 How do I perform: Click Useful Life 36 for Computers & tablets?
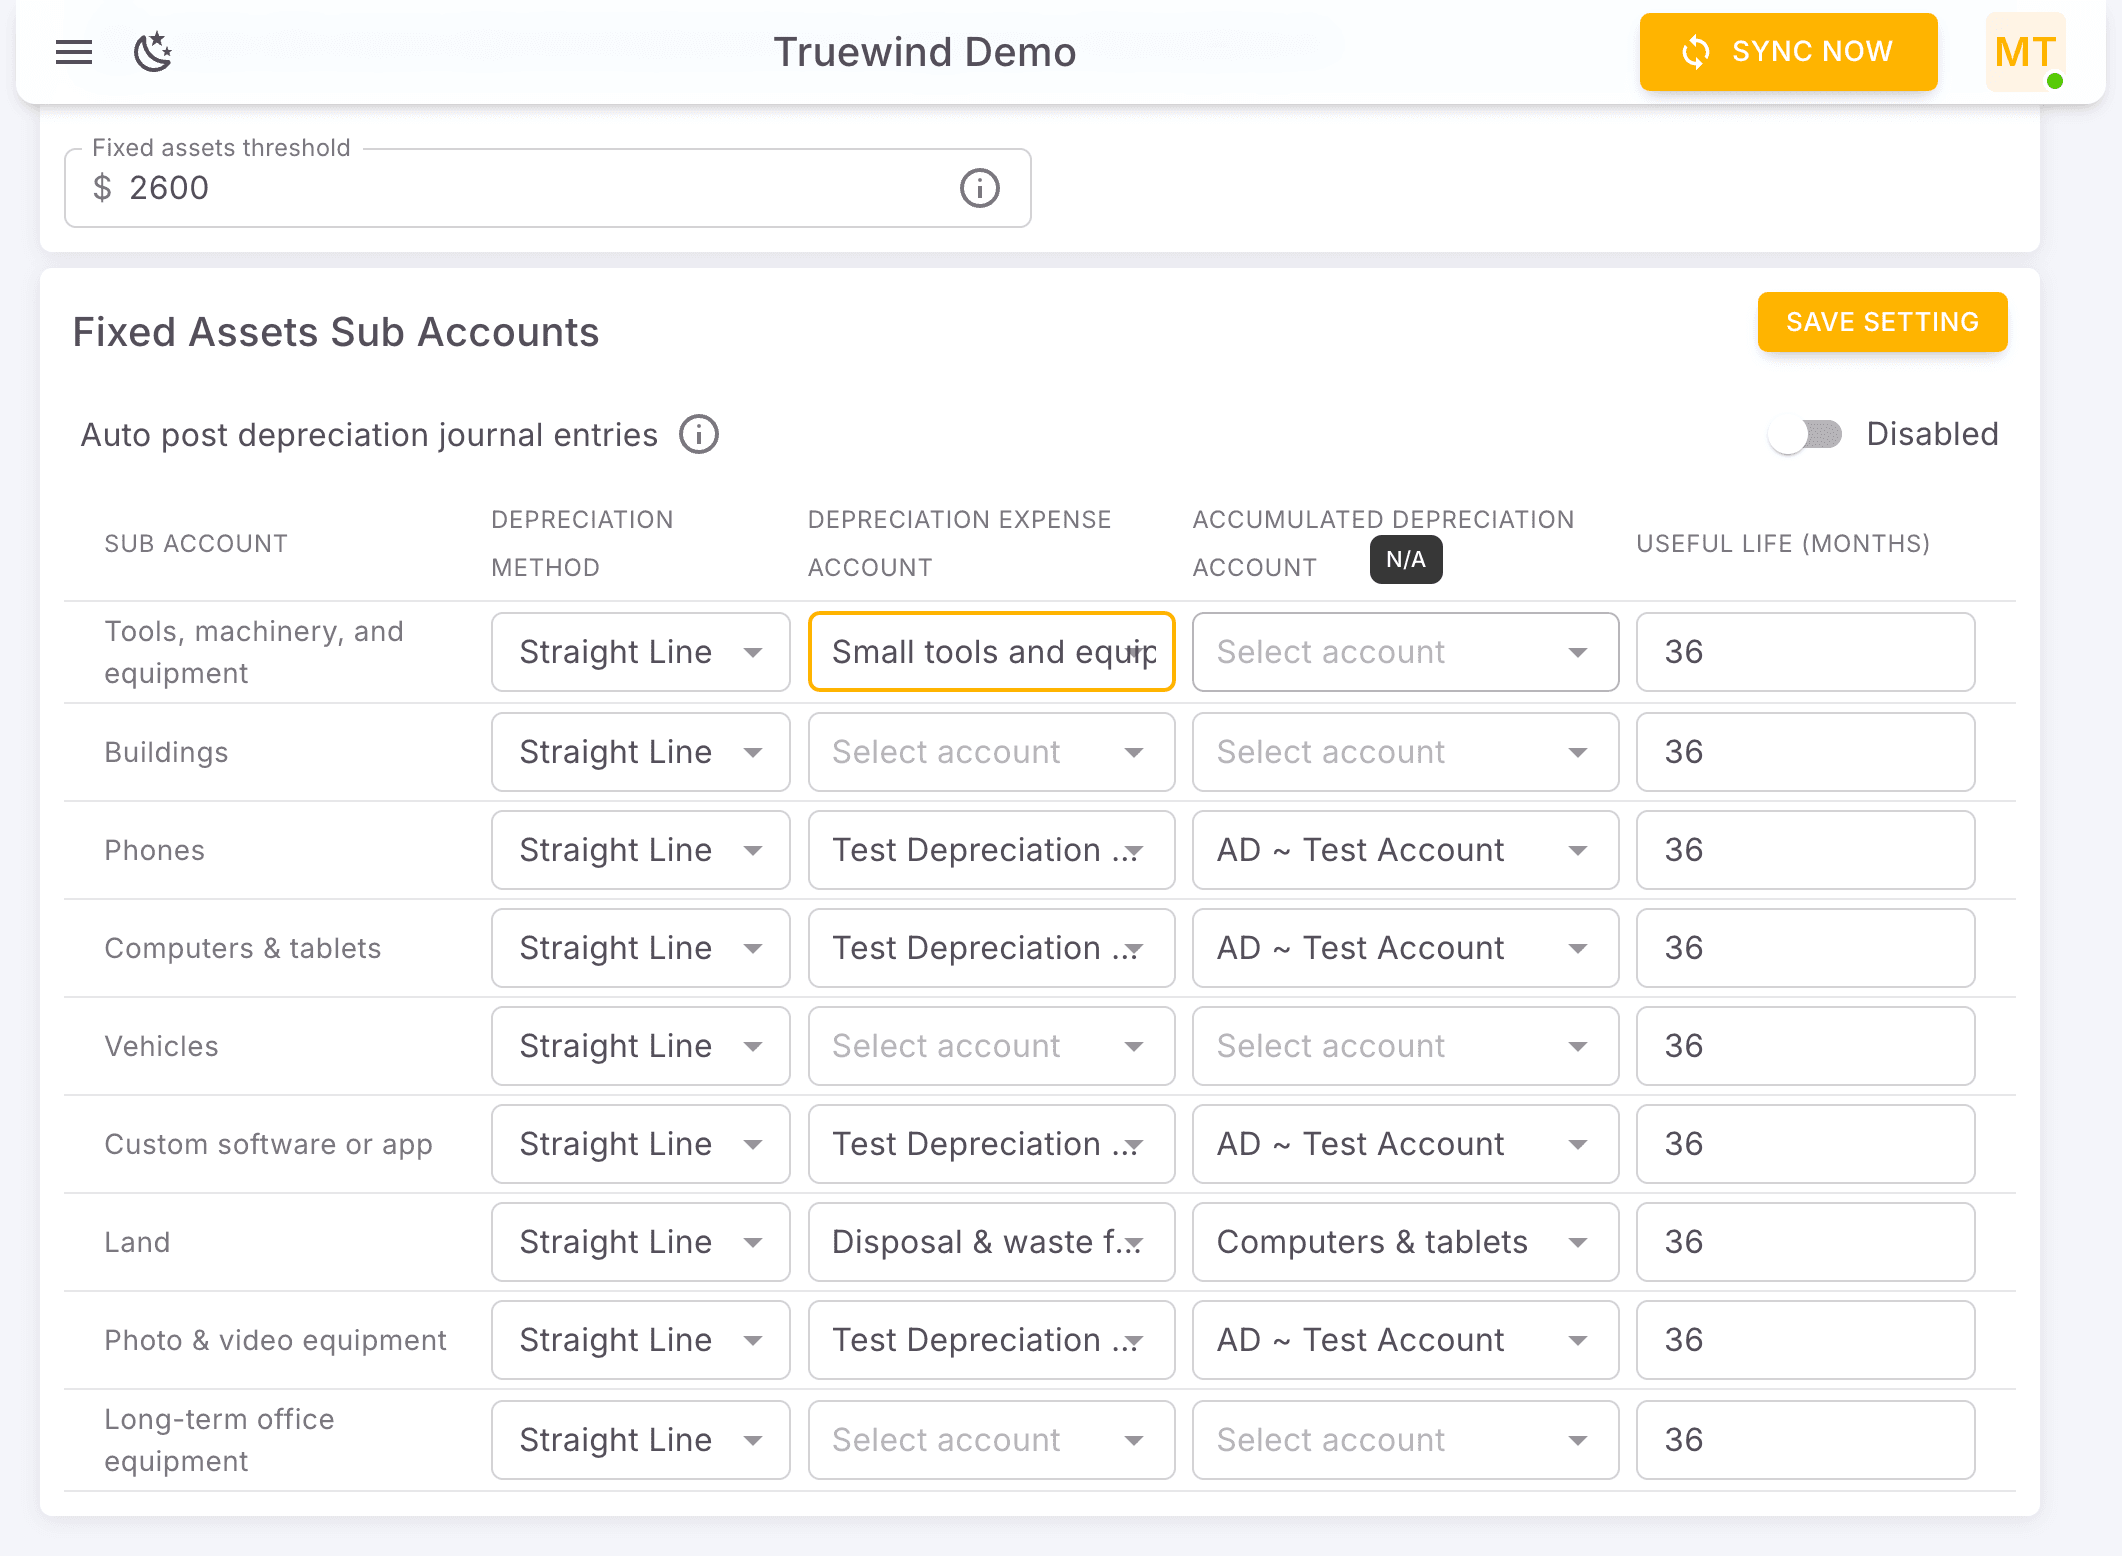[x=1804, y=947]
